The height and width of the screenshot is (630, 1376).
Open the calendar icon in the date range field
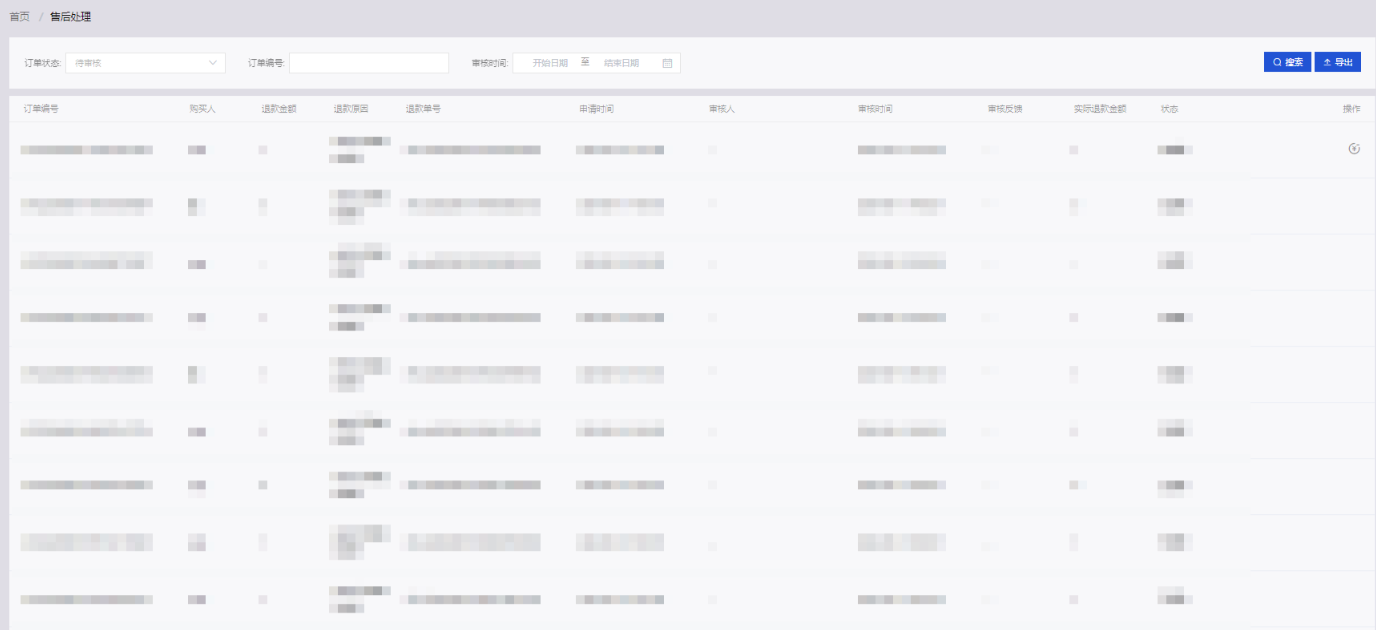667,63
